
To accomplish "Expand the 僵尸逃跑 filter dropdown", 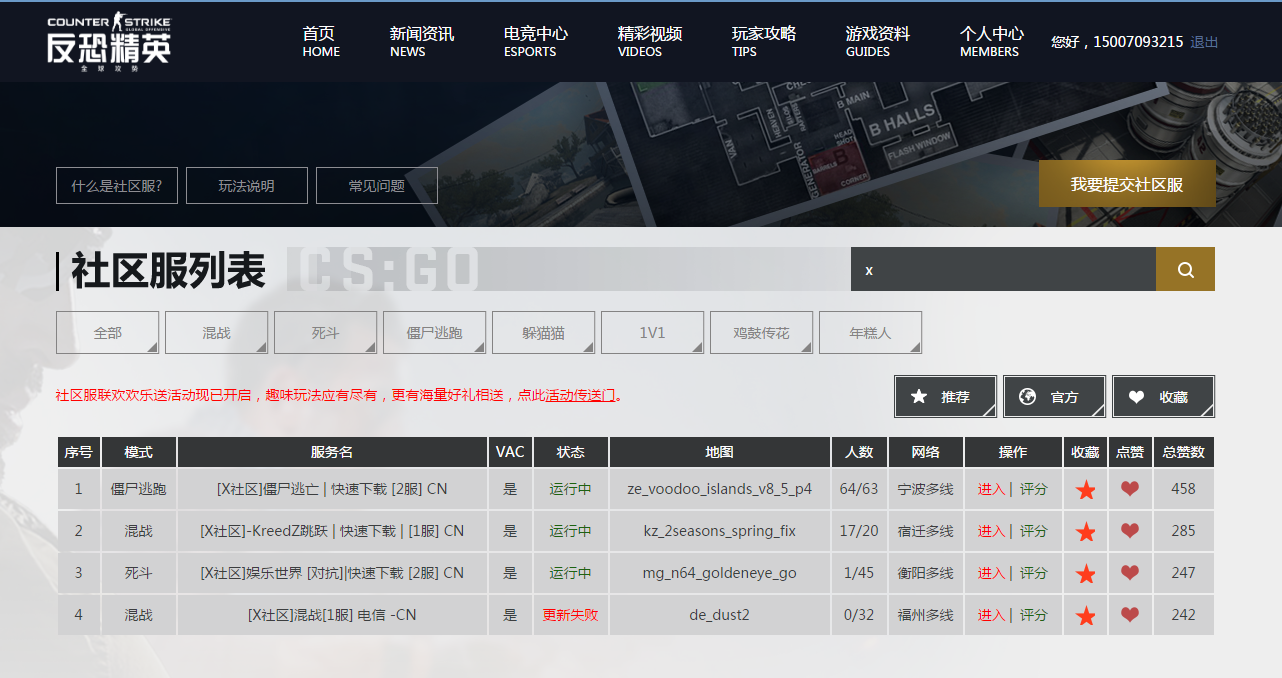I will (x=434, y=332).
